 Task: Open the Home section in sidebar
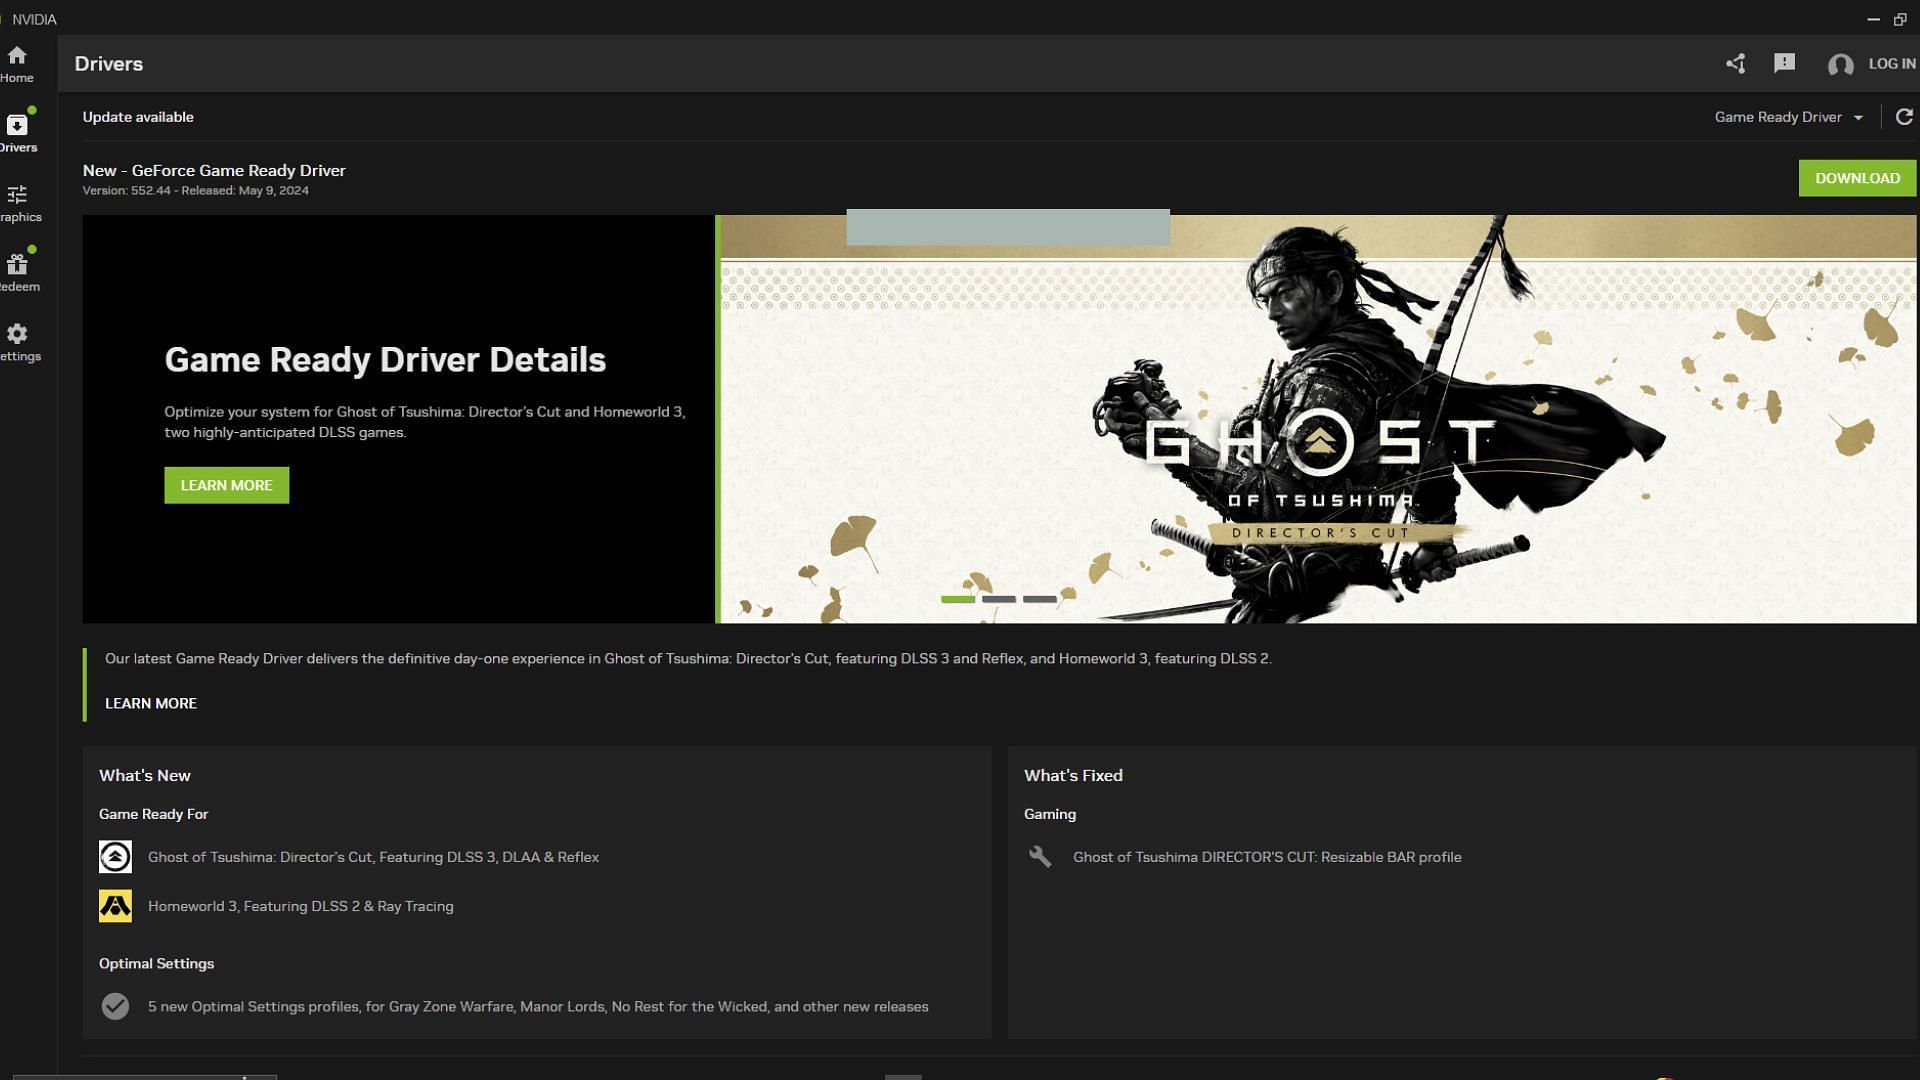pos(17,64)
